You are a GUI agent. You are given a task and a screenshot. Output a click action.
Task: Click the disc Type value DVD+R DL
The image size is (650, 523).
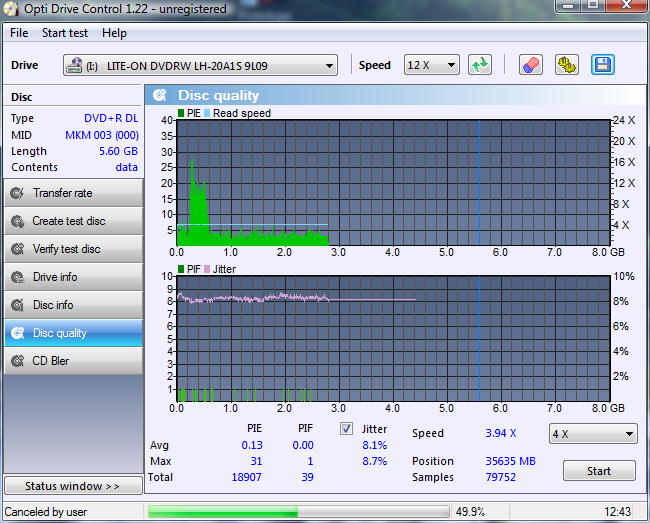click(x=111, y=118)
